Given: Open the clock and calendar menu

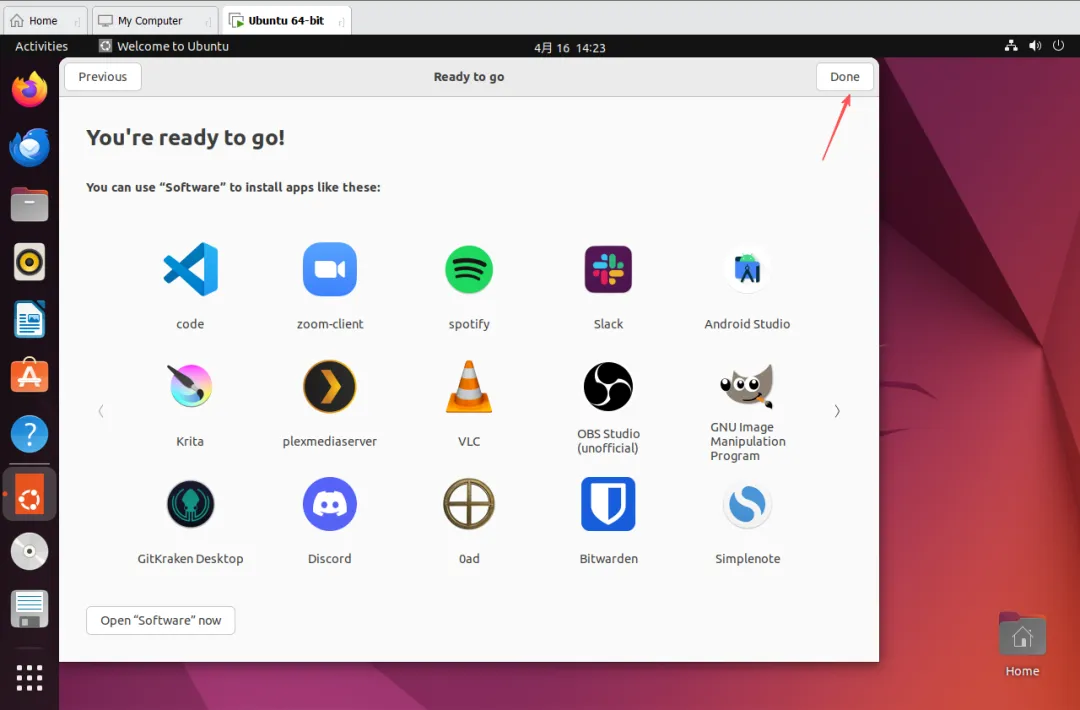Looking at the screenshot, I should pos(570,48).
